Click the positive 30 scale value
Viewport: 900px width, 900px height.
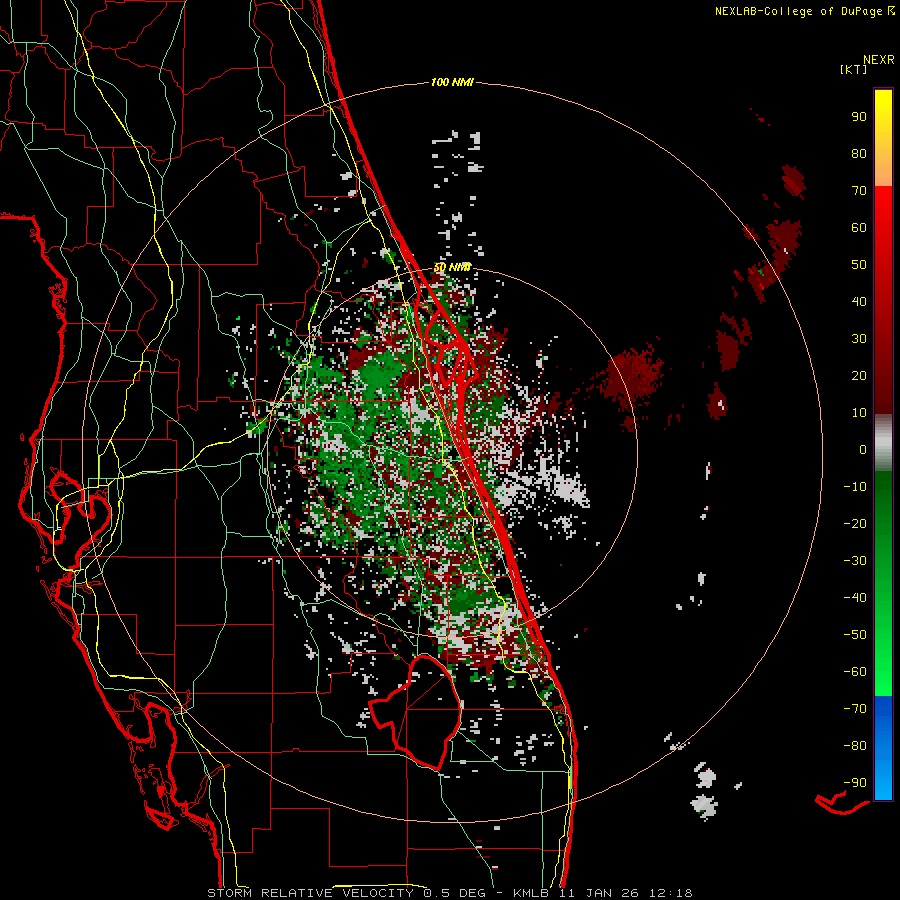click(859, 339)
